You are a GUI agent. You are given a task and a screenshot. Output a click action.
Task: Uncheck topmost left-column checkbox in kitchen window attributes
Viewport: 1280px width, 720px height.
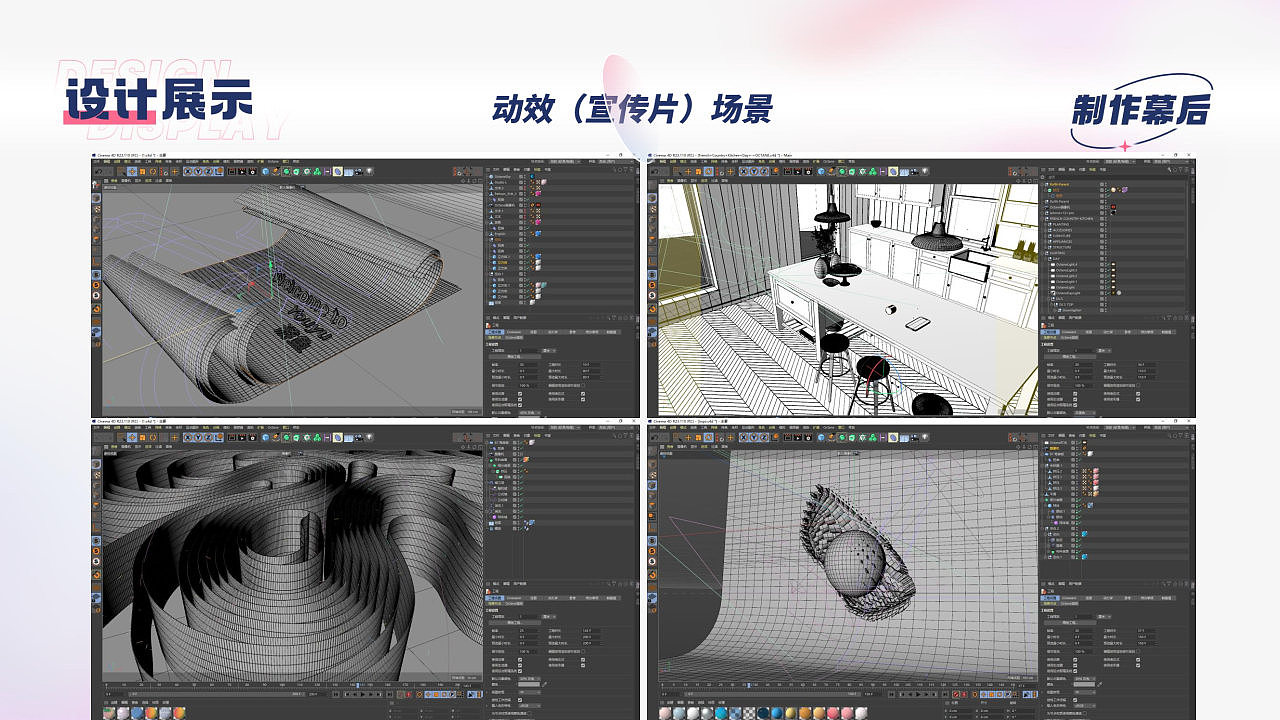click(1075, 394)
